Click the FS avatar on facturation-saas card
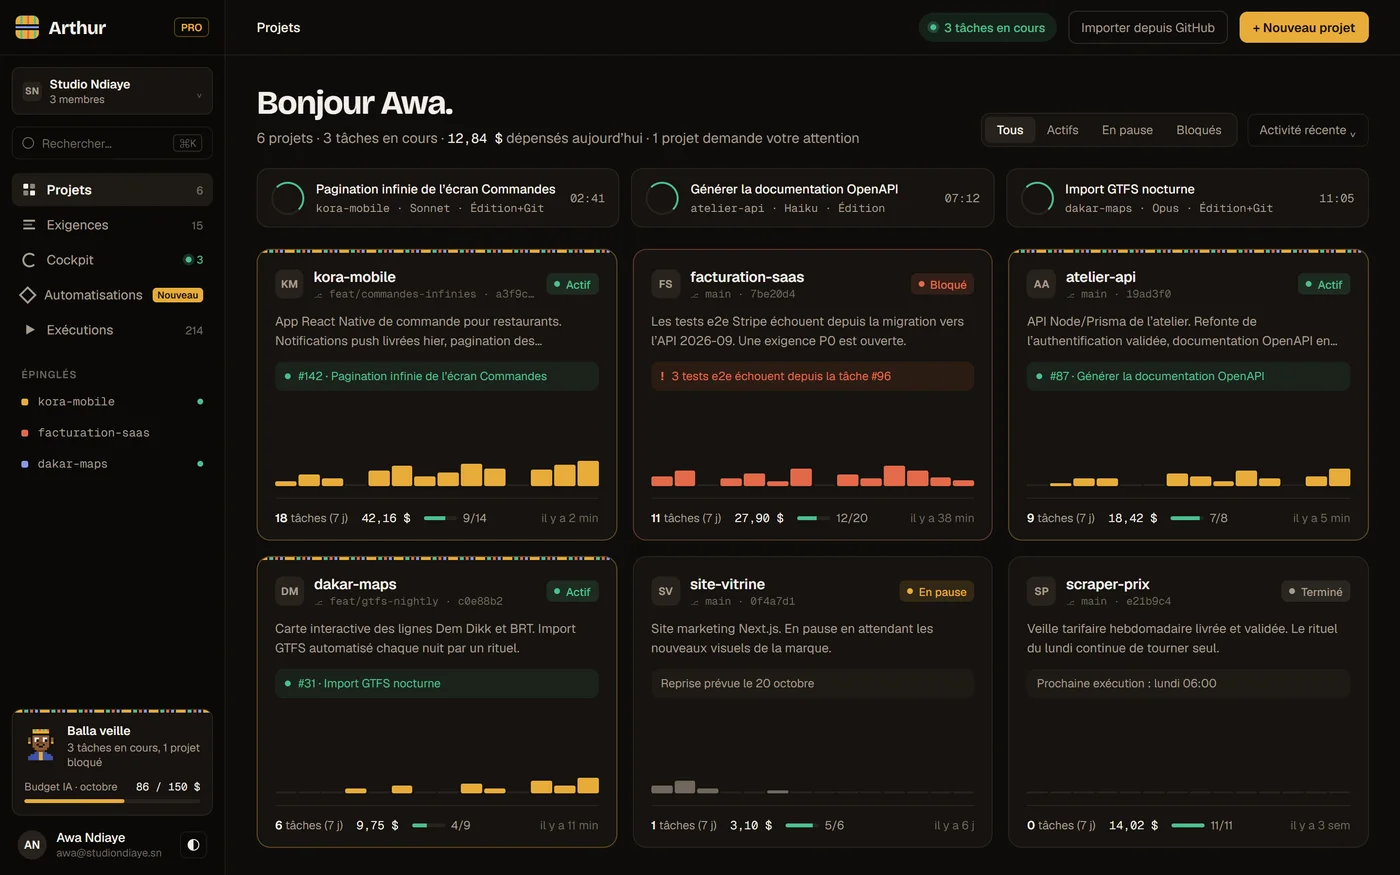 665,284
